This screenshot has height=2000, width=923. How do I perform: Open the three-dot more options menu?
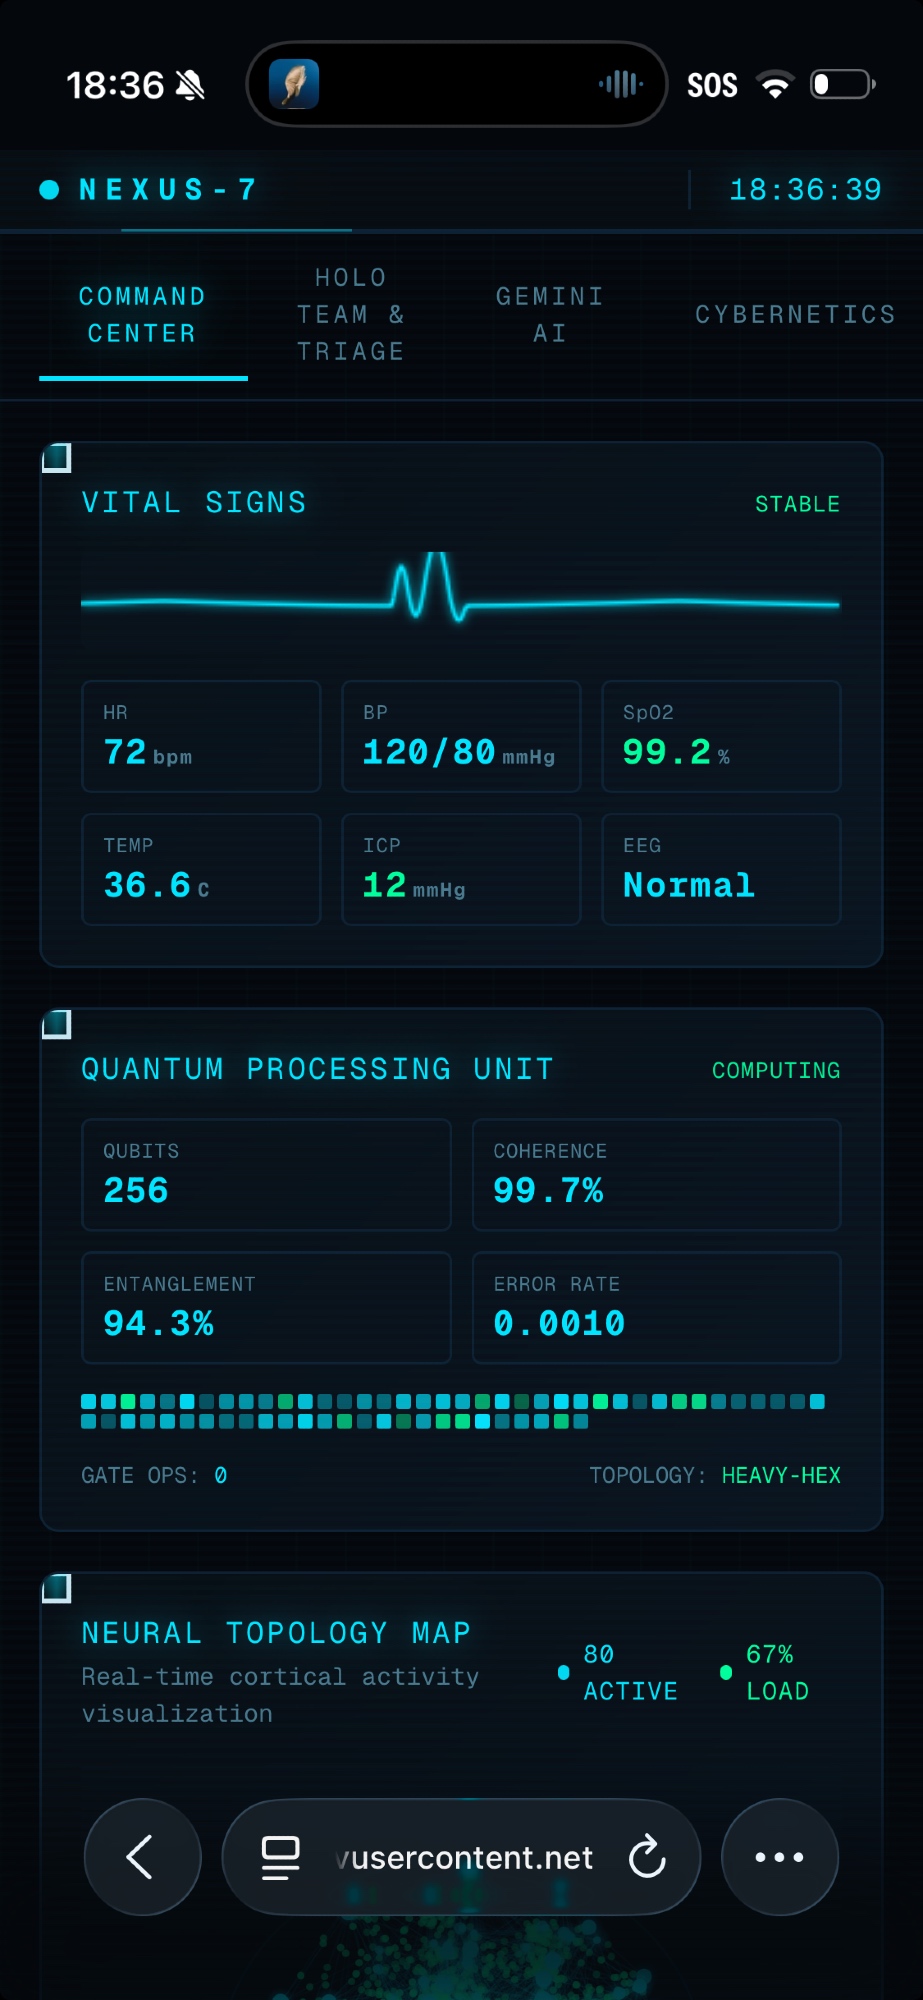click(779, 1857)
